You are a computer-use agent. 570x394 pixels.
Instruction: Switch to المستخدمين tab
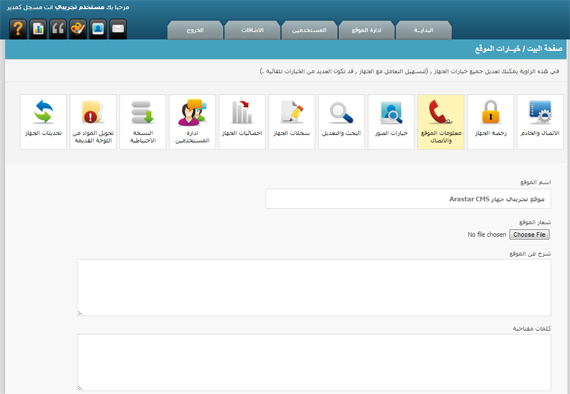309,30
